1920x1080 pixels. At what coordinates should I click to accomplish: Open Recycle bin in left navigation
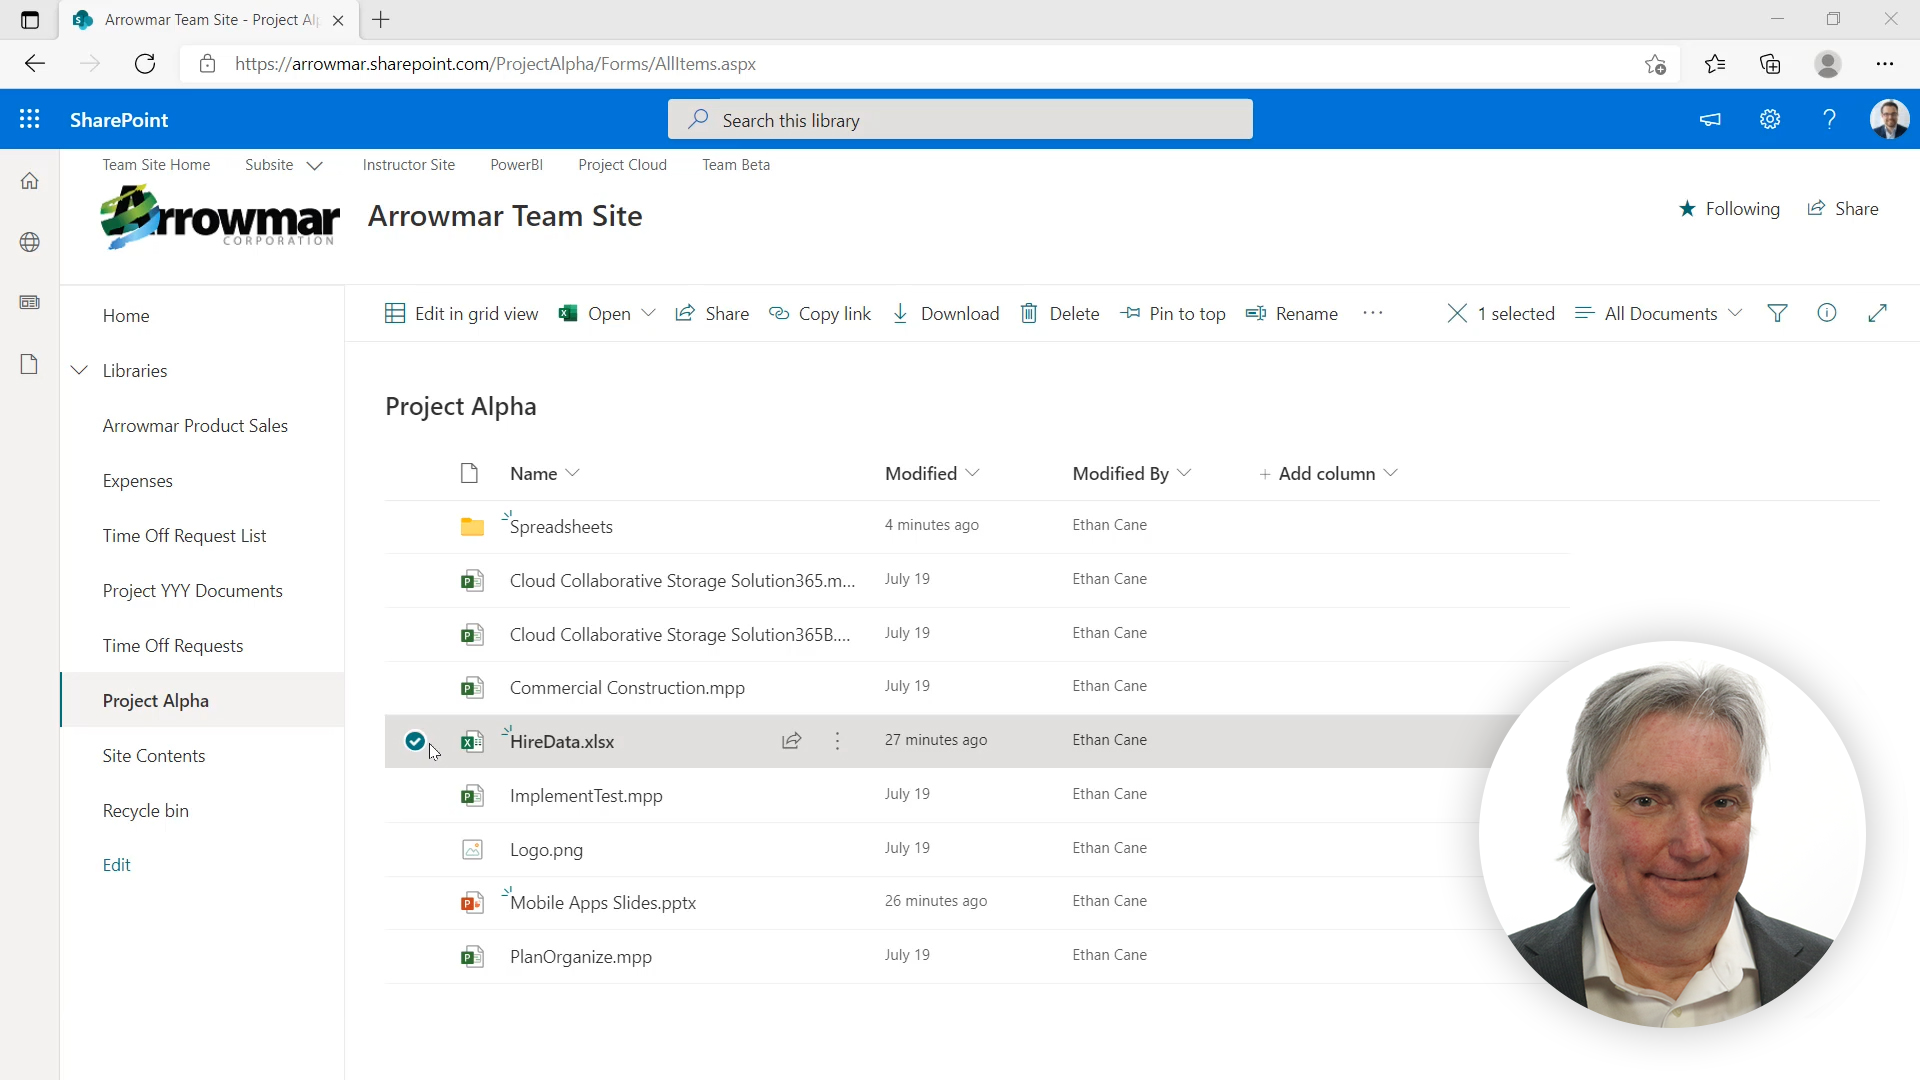[x=145, y=810]
